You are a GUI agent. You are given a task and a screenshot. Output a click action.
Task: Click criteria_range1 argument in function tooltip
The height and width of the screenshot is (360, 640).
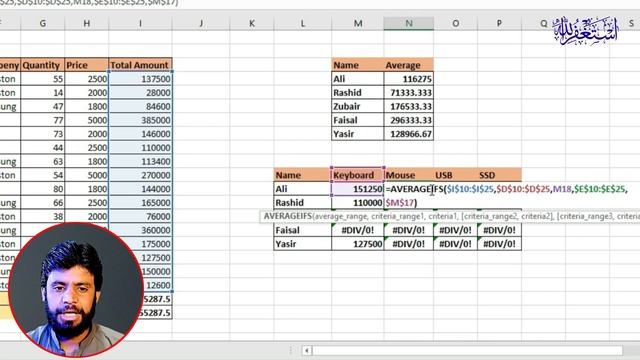(x=397, y=216)
